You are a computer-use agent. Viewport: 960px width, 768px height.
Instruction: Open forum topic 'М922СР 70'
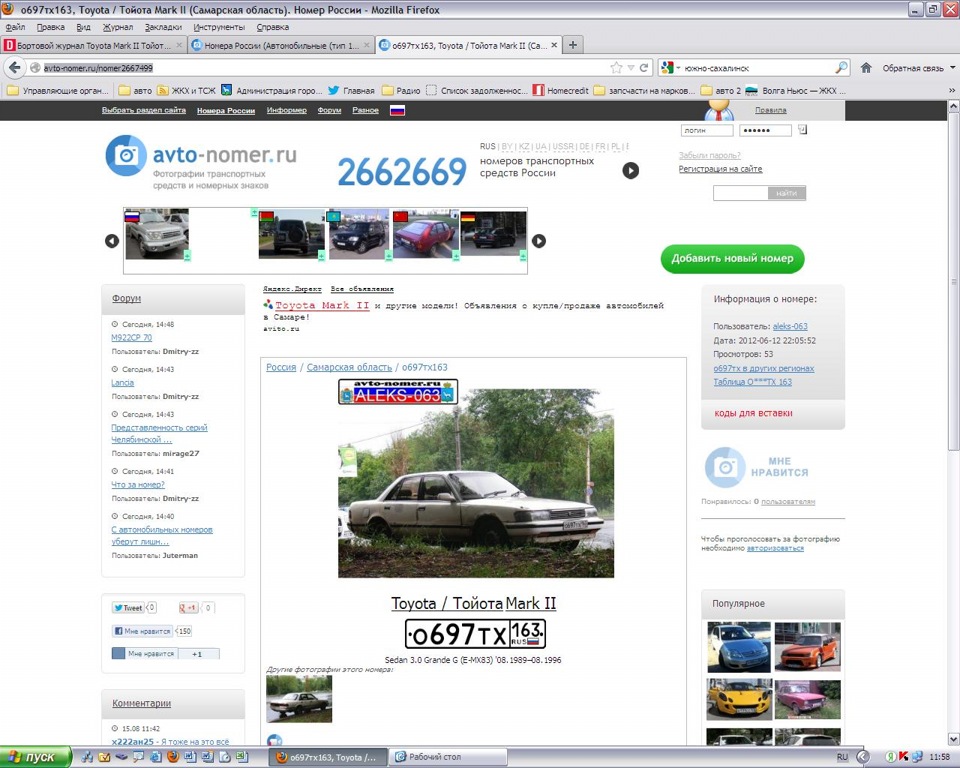(132, 337)
